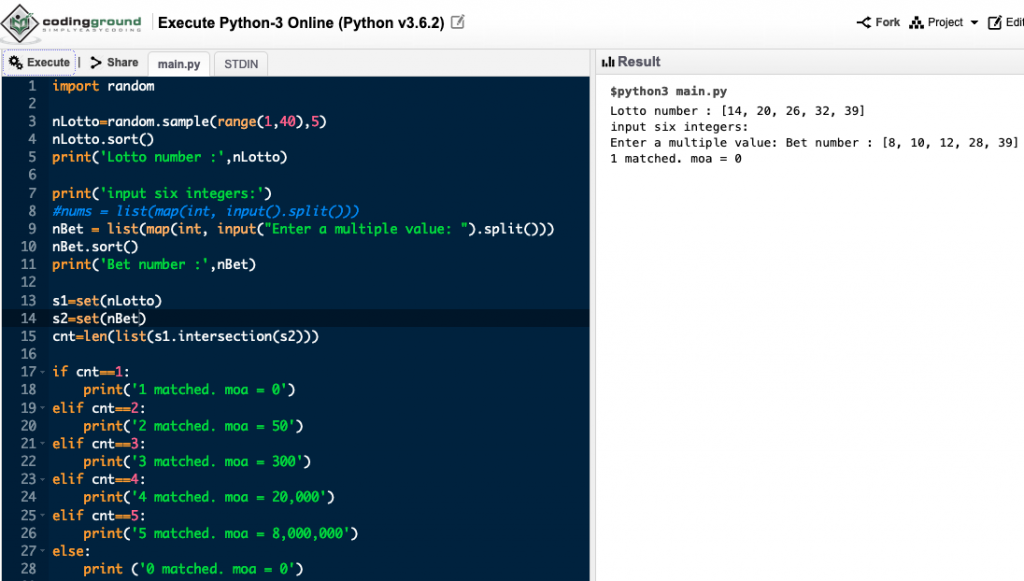Click the 'Execute Python-3 Online' page title

click(301, 23)
